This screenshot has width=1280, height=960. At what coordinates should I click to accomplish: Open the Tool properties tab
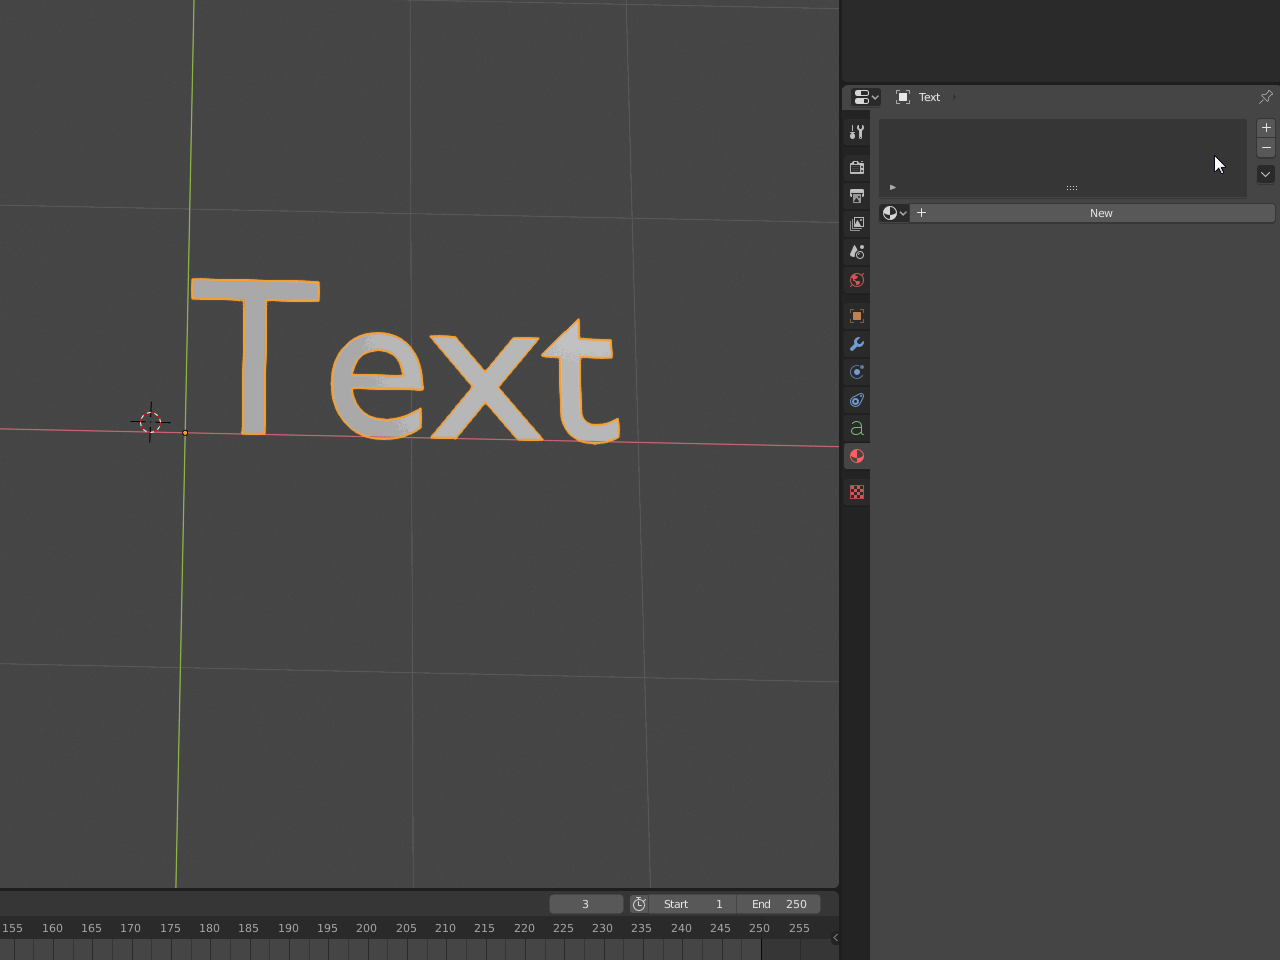pos(856,131)
